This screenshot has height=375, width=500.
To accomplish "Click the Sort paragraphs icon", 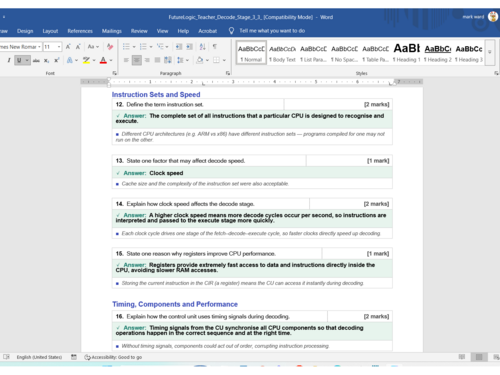I will [202, 47].
